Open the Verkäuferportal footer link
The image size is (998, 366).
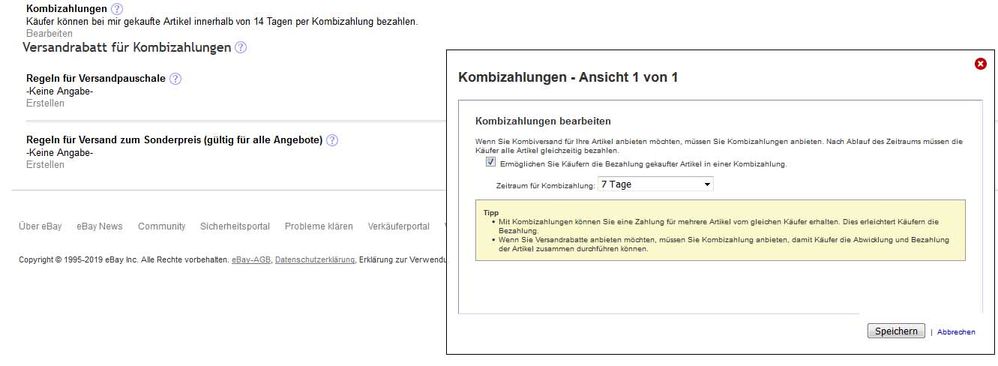(398, 226)
